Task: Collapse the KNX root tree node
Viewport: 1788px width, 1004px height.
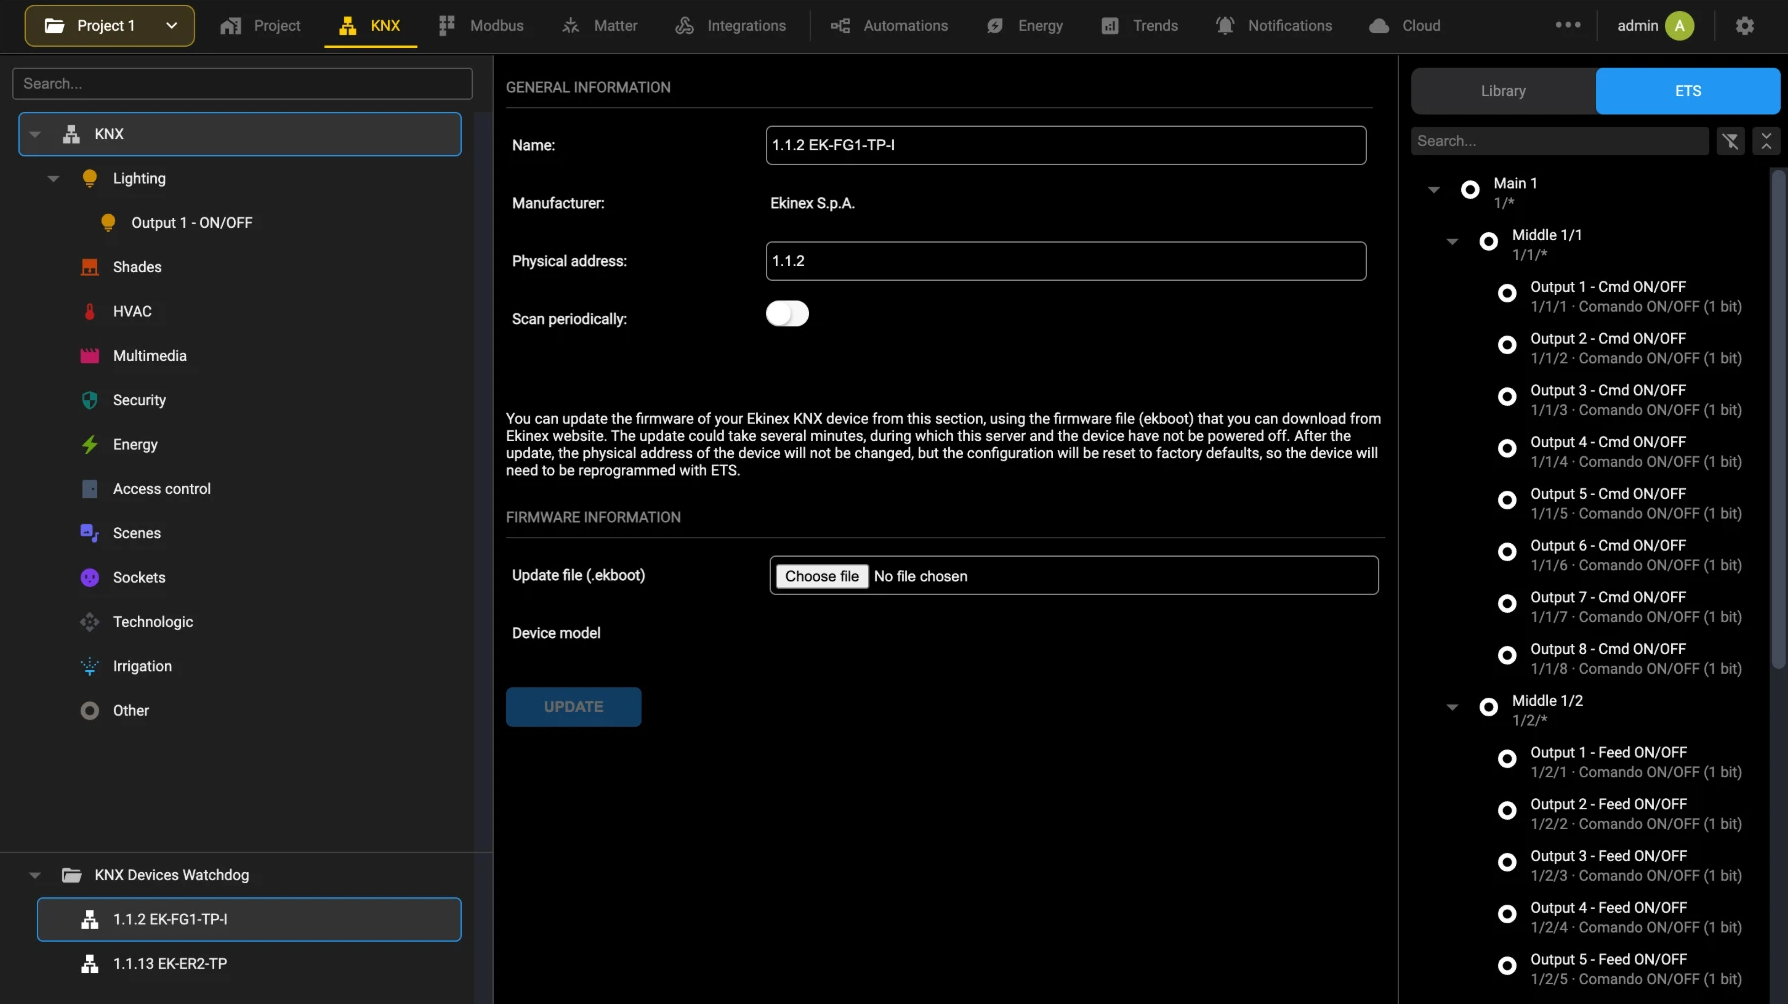Action: click(x=35, y=134)
